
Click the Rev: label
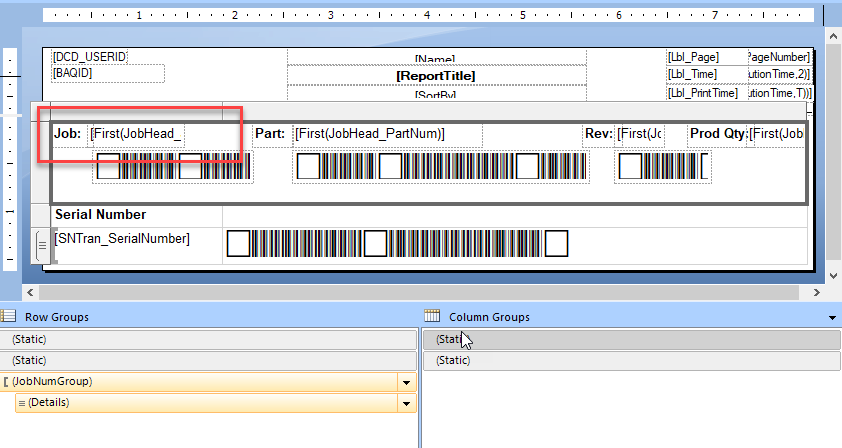tap(599, 134)
